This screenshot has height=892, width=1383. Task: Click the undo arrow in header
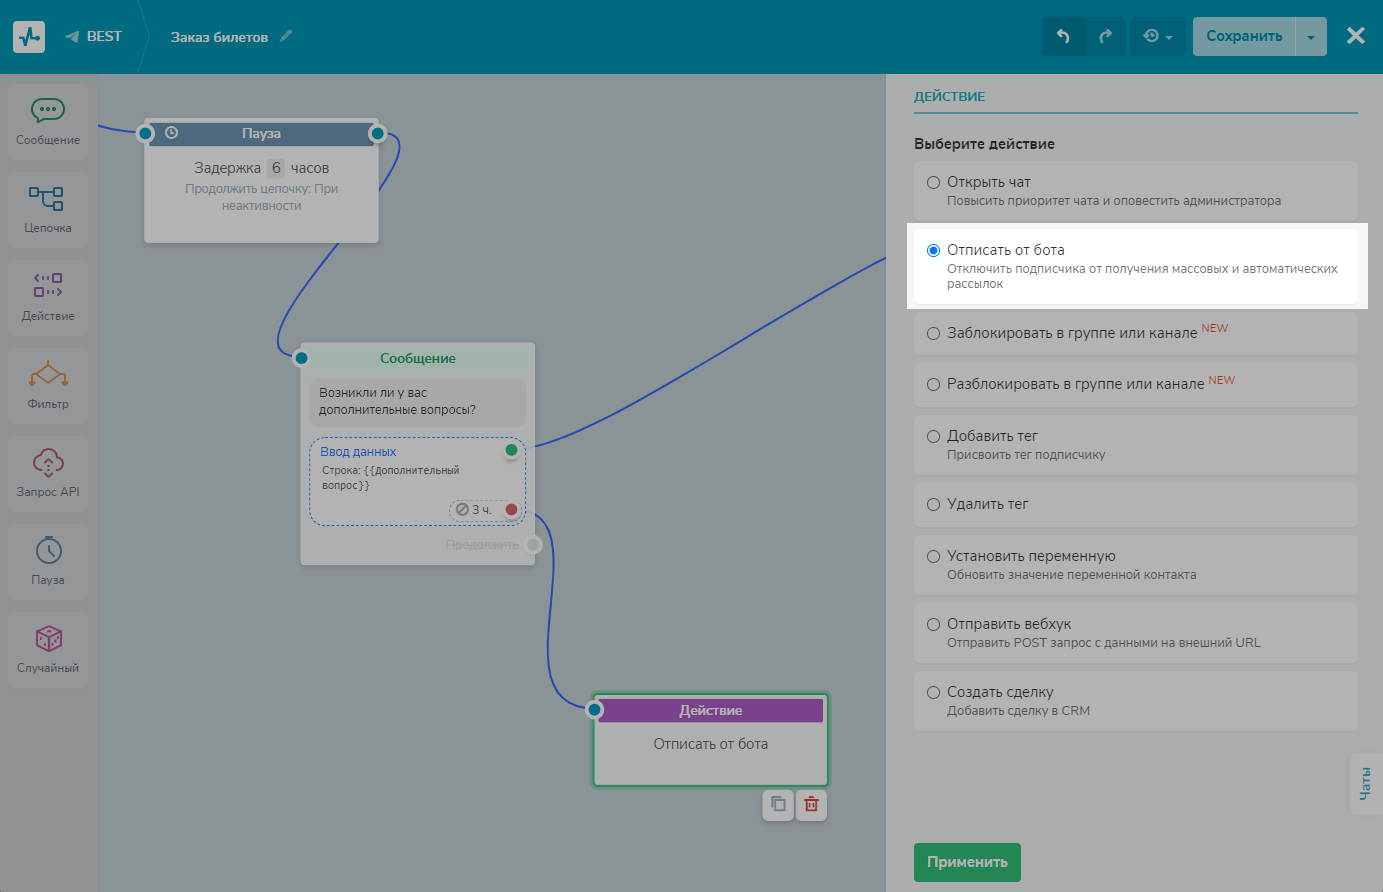point(1063,37)
